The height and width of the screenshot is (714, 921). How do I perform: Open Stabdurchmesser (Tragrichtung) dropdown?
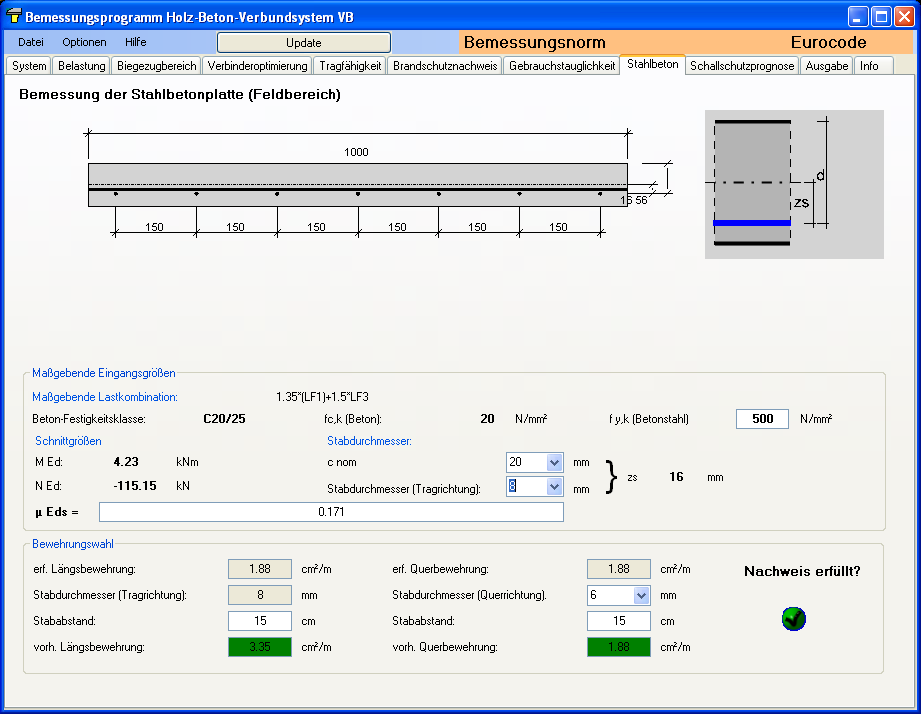click(x=555, y=487)
